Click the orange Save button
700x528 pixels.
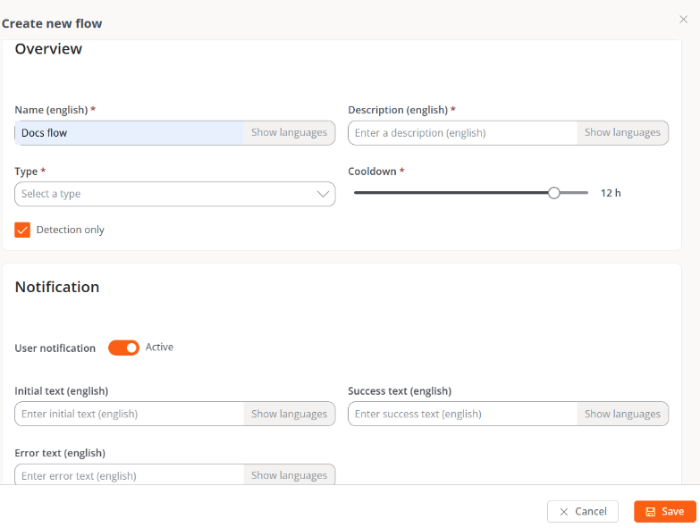point(665,511)
